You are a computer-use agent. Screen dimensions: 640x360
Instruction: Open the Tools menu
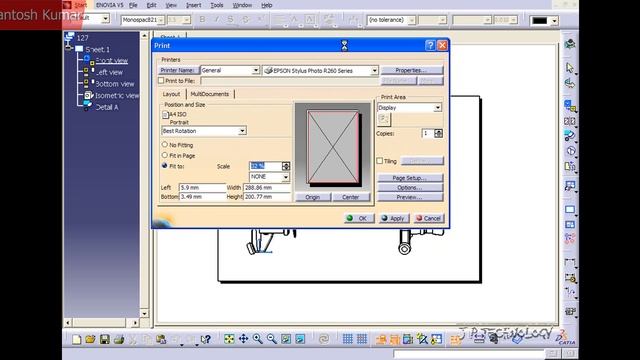[x=217, y=5]
